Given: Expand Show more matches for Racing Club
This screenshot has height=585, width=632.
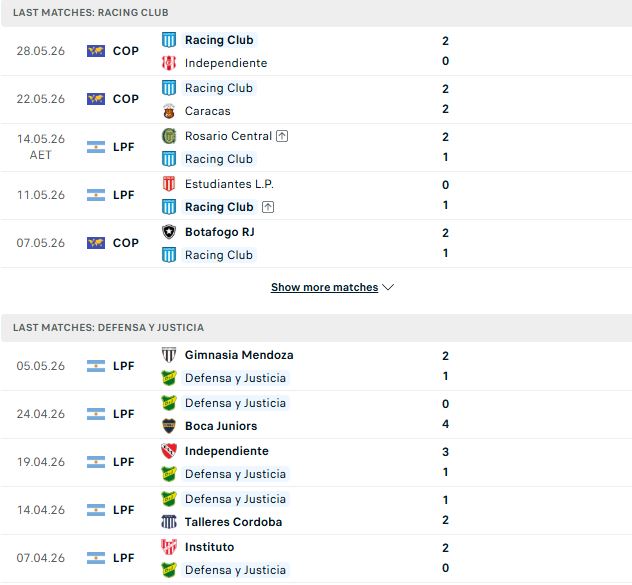Looking at the screenshot, I should [324, 287].
